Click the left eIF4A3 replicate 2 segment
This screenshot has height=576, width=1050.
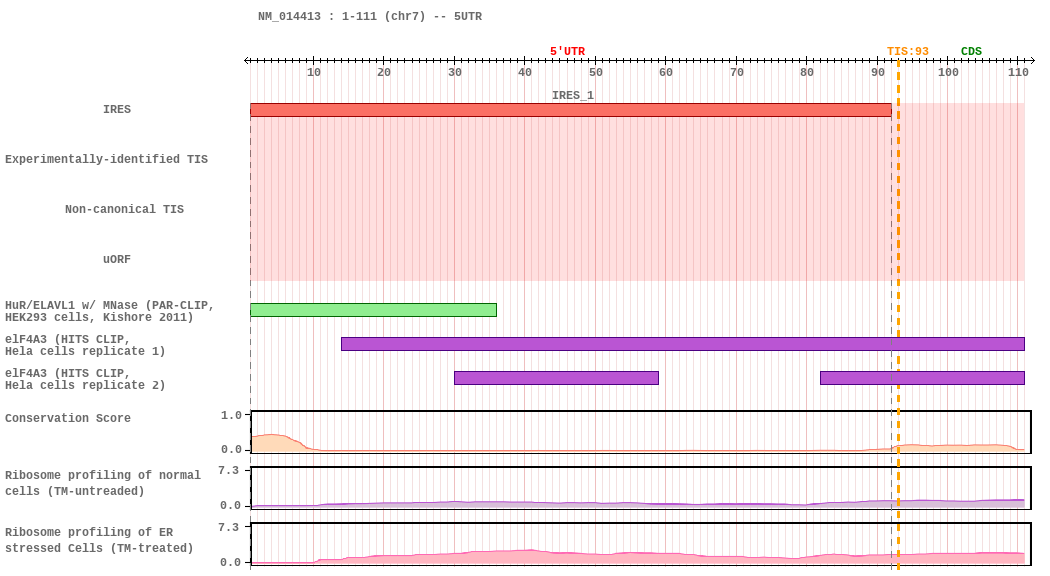point(556,378)
